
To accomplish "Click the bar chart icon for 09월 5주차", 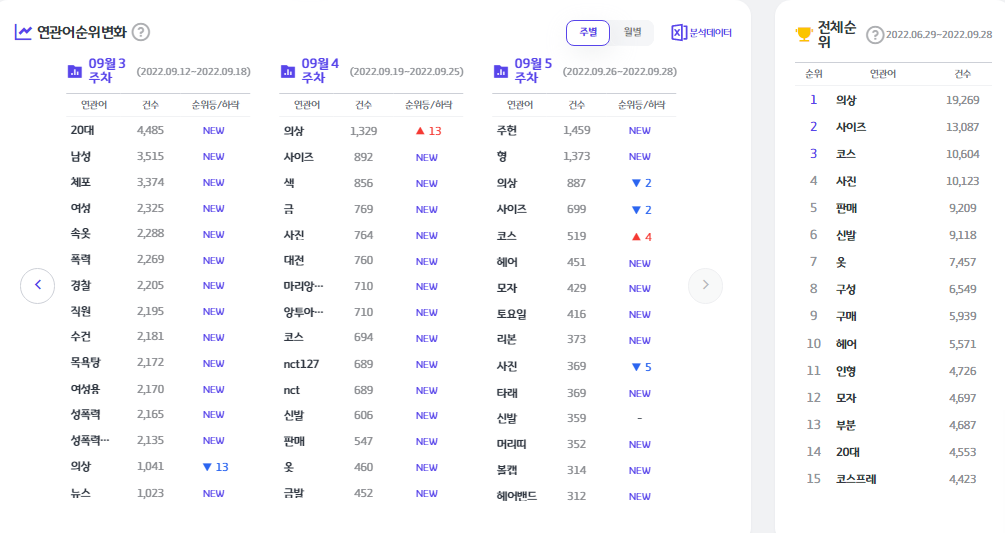I will (501, 71).
